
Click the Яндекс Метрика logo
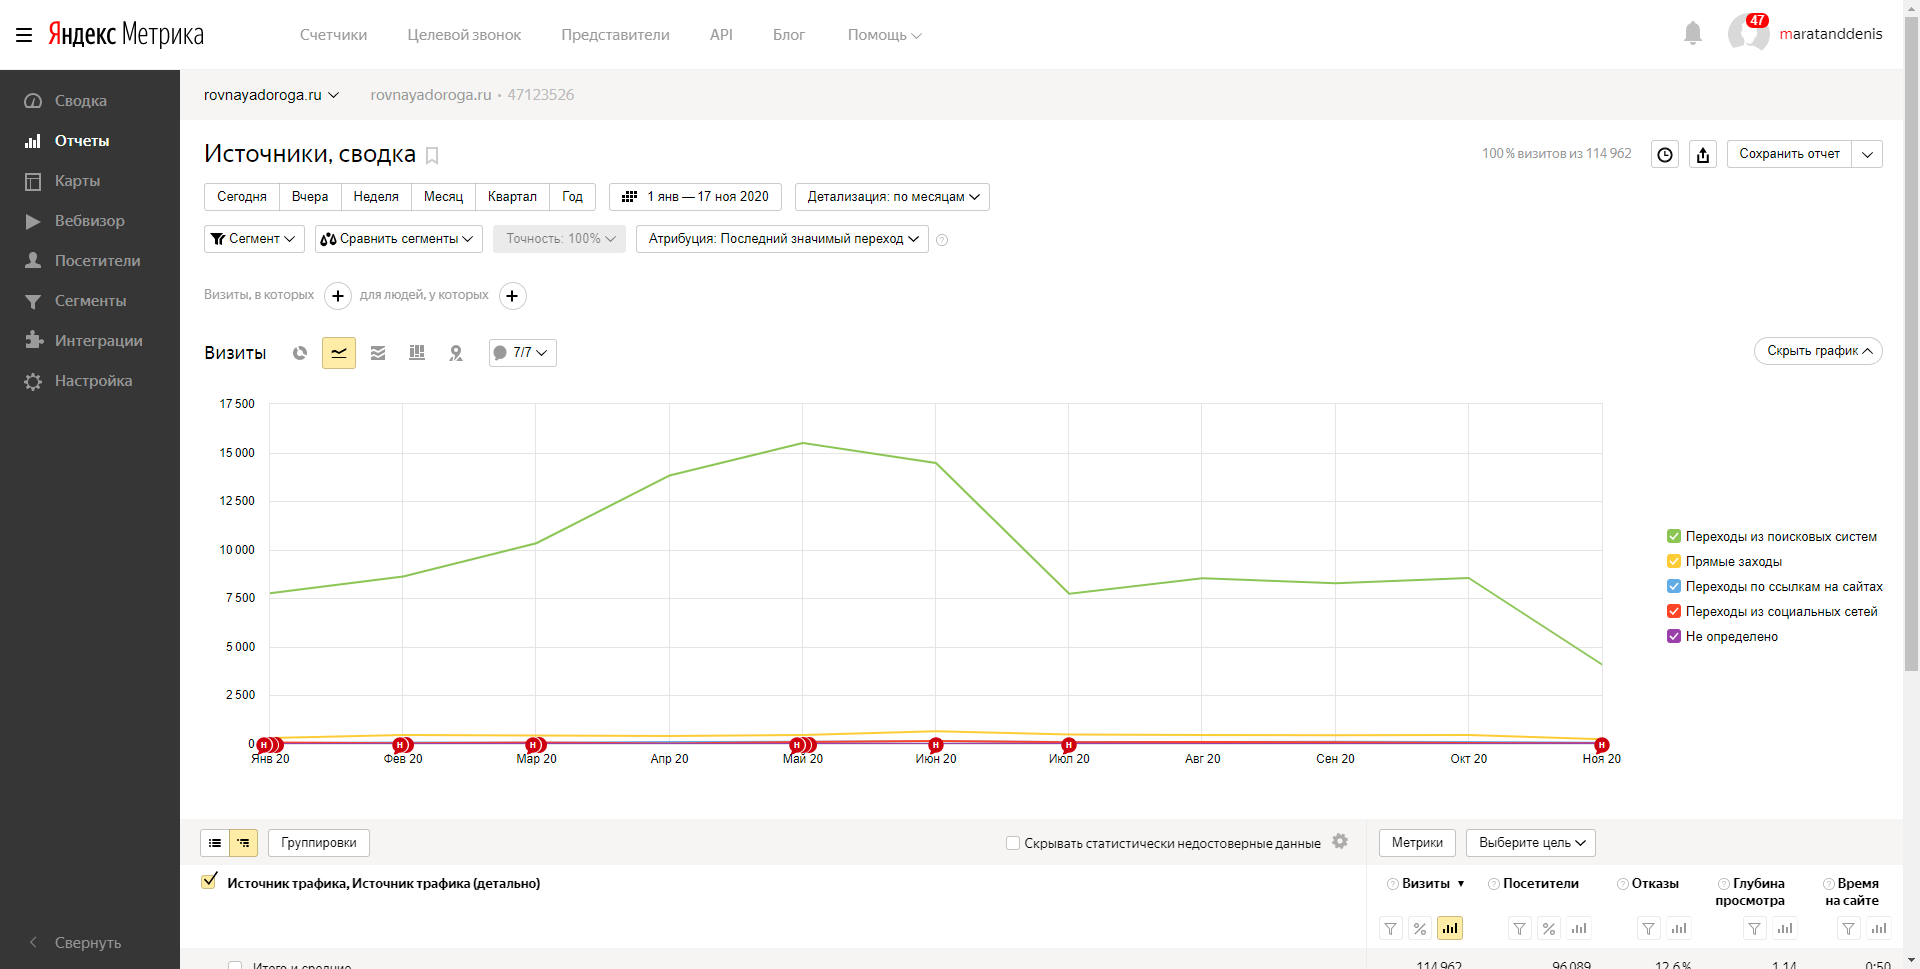[126, 34]
